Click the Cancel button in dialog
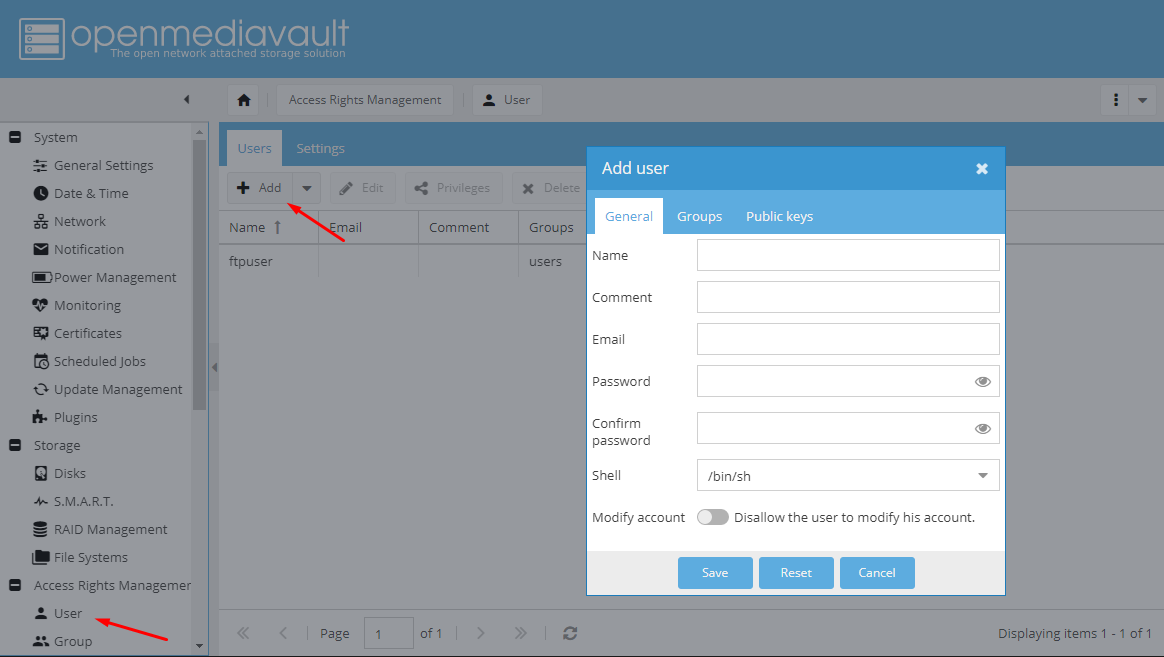 [876, 573]
